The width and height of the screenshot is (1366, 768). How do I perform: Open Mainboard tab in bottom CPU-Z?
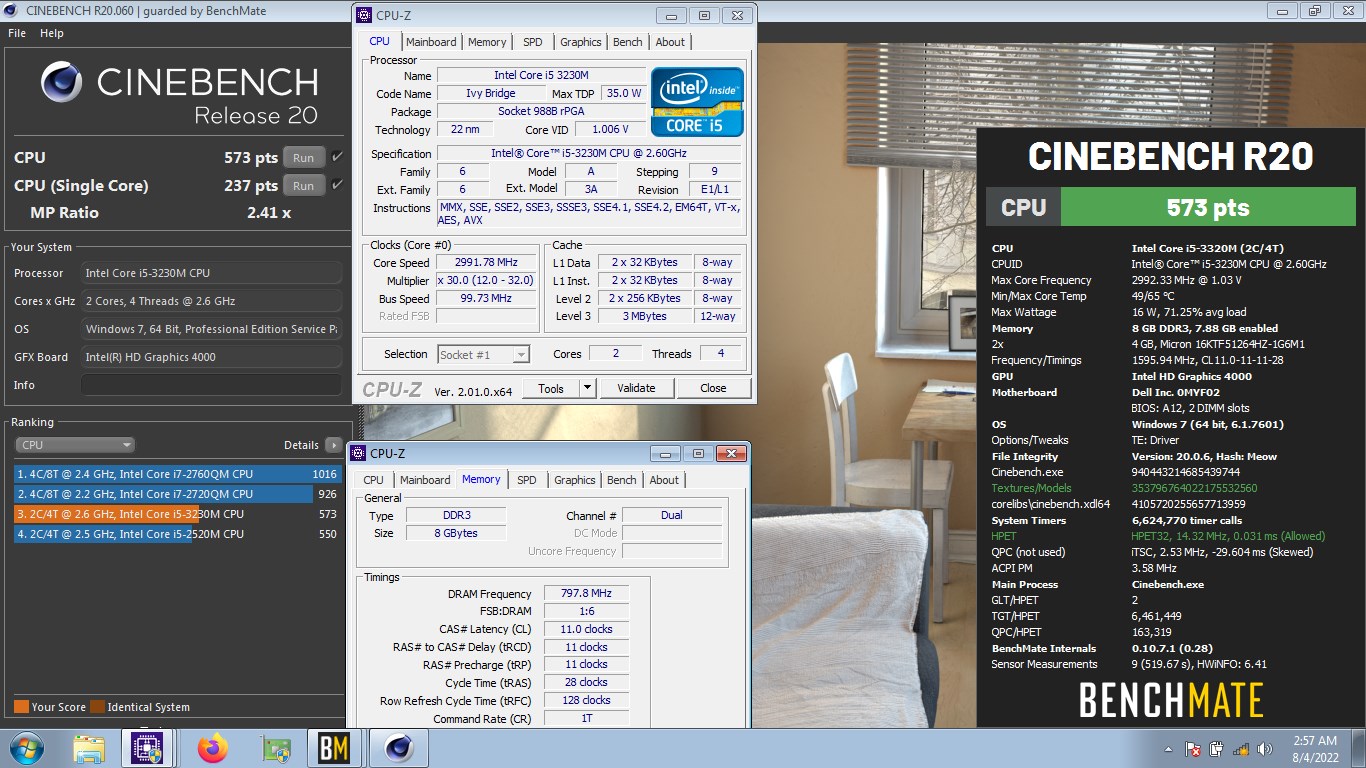[425, 480]
